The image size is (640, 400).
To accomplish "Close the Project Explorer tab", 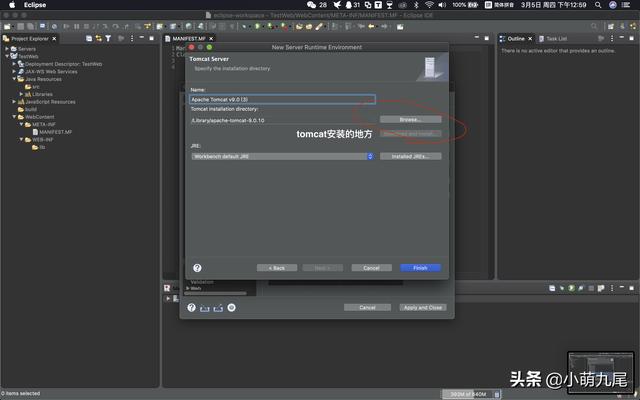I will click(x=54, y=38).
